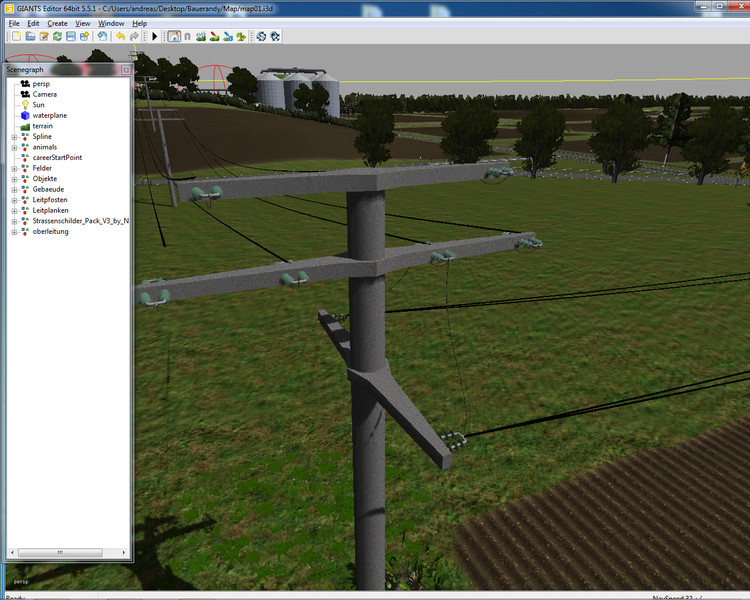Image resolution: width=750 pixels, height=600 pixels.
Task: Toggle the house navigation mode icon
Action: tap(174, 36)
